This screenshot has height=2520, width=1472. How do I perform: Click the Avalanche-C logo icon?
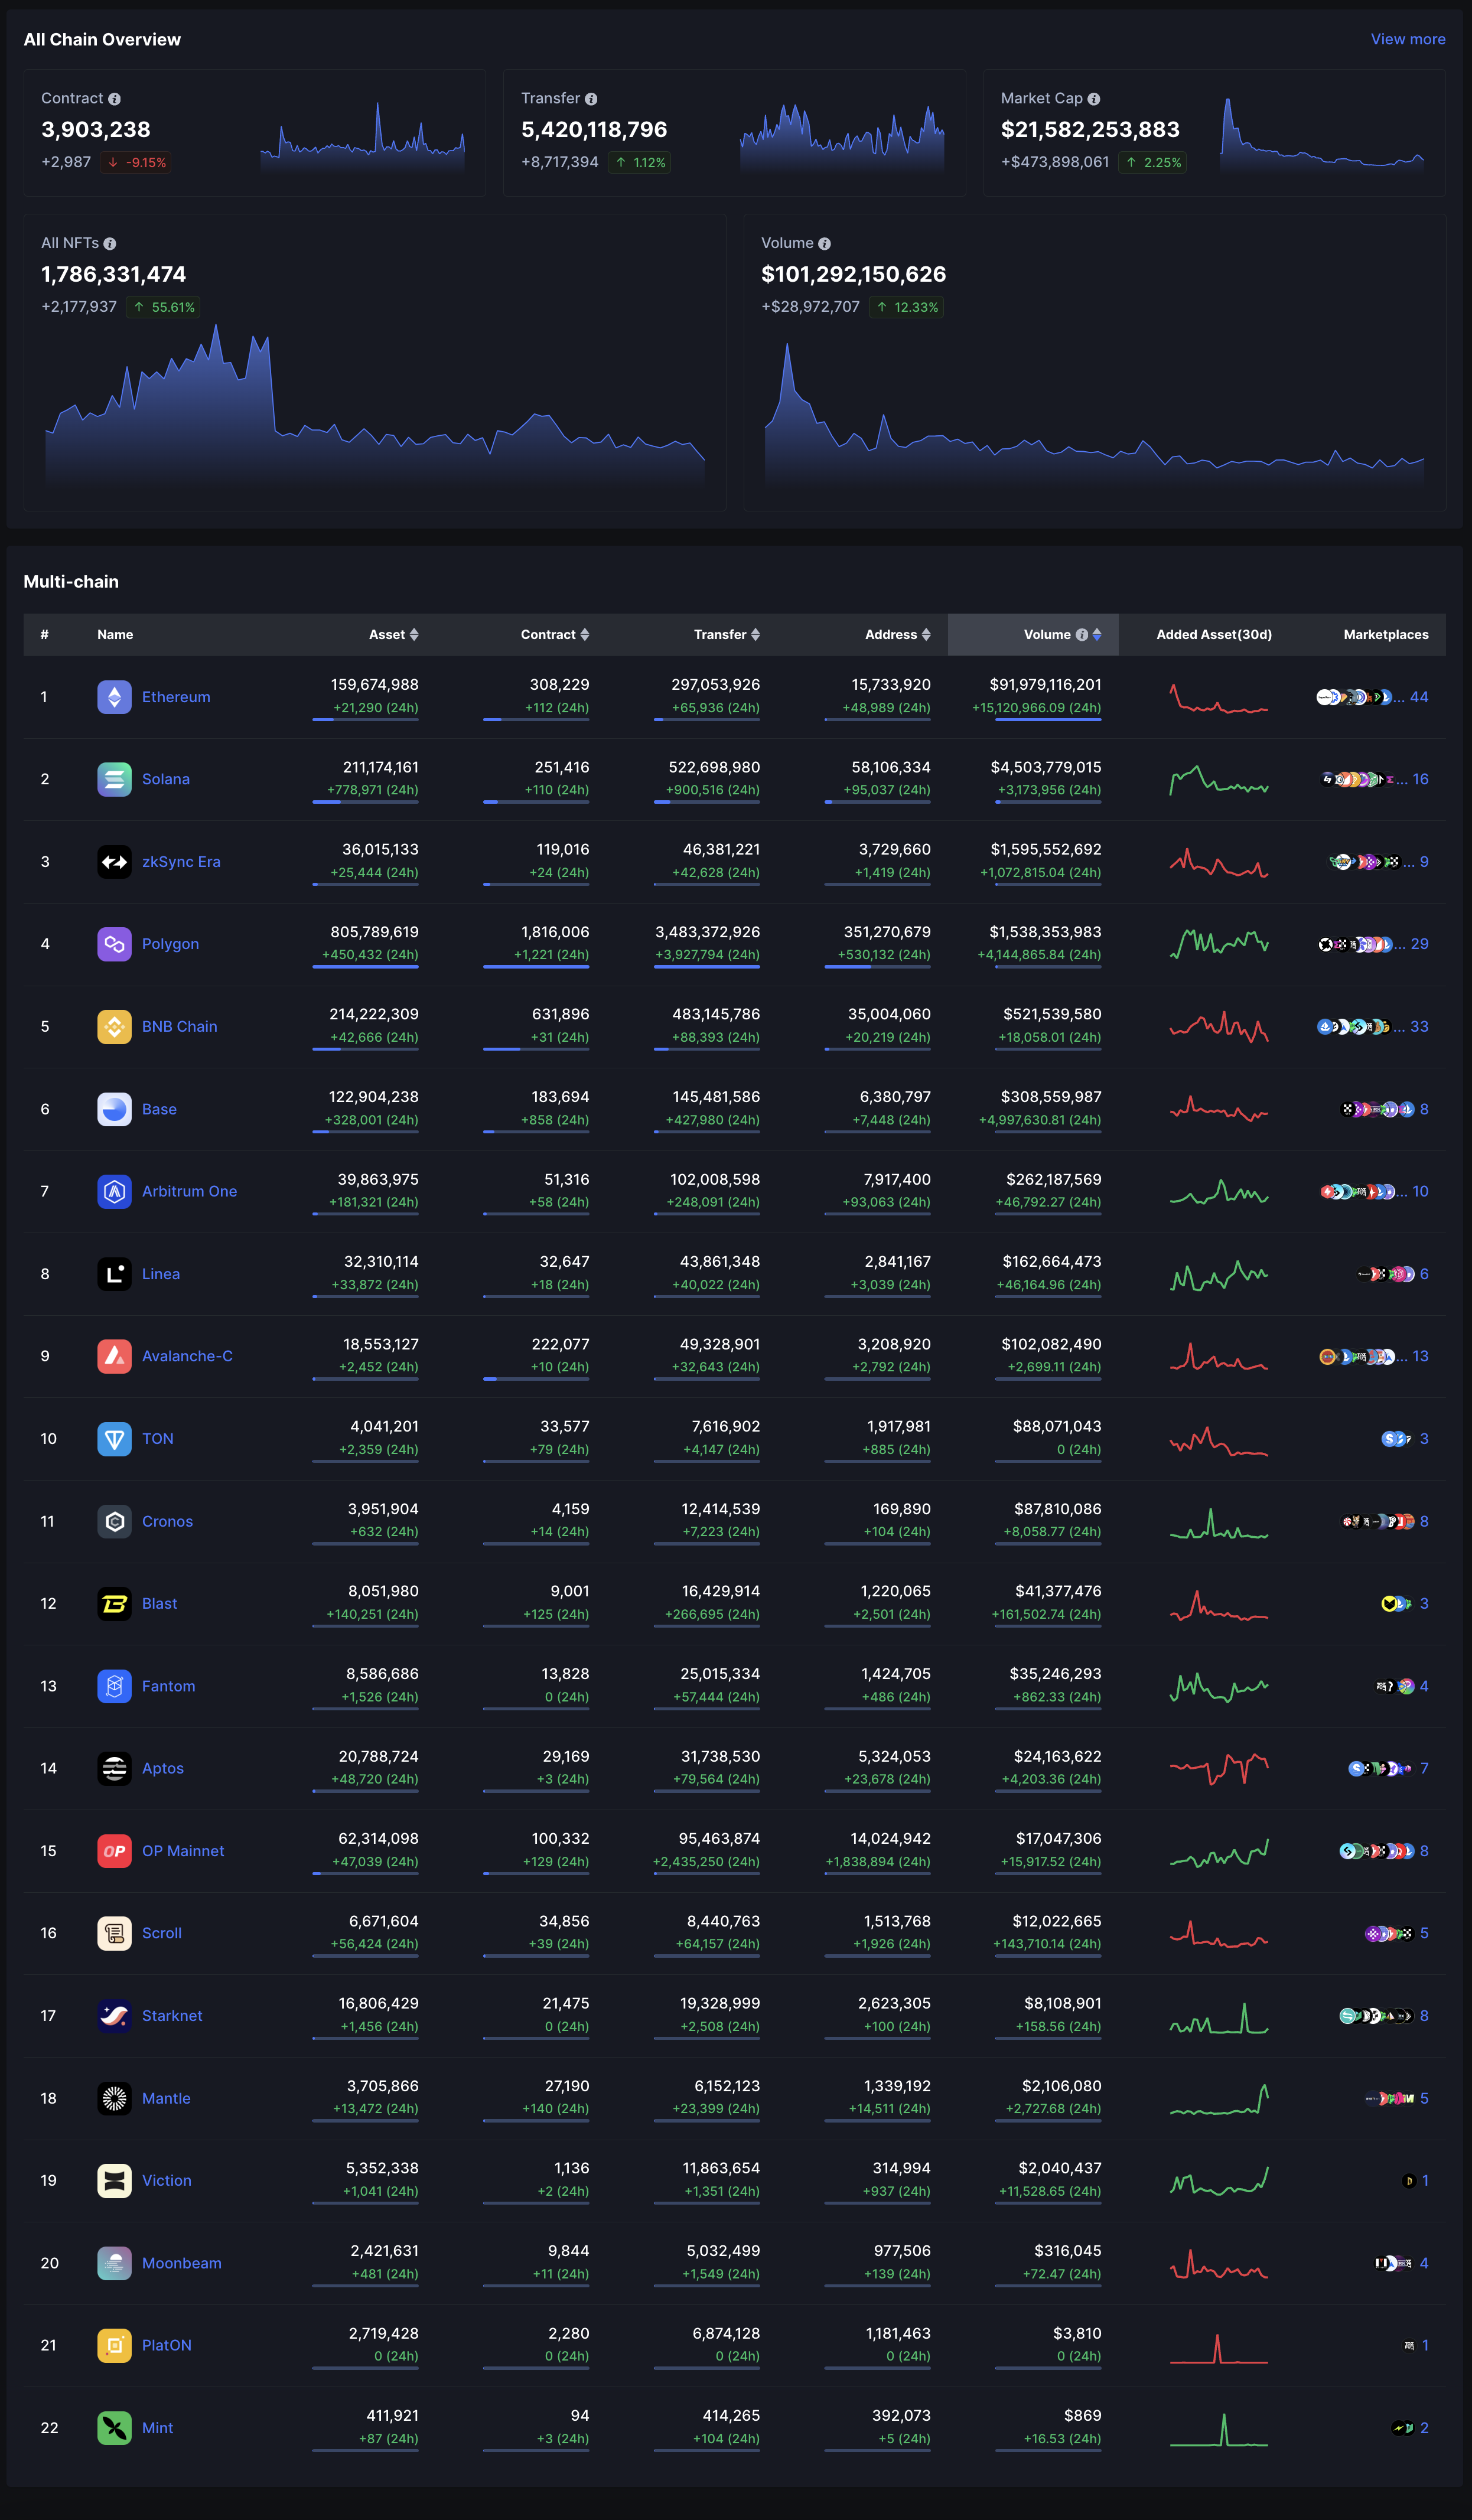(x=114, y=1356)
